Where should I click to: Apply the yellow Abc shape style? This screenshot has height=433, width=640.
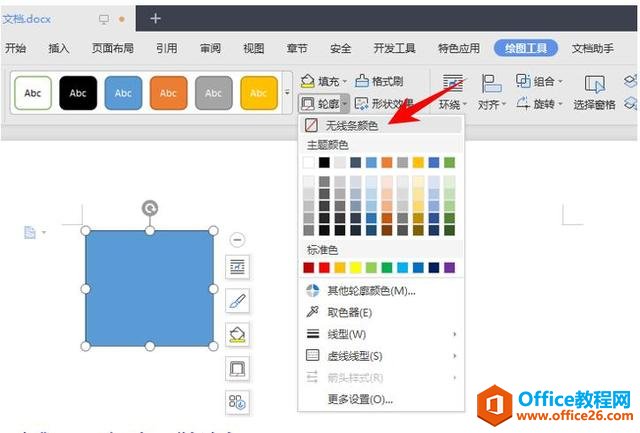point(259,93)
